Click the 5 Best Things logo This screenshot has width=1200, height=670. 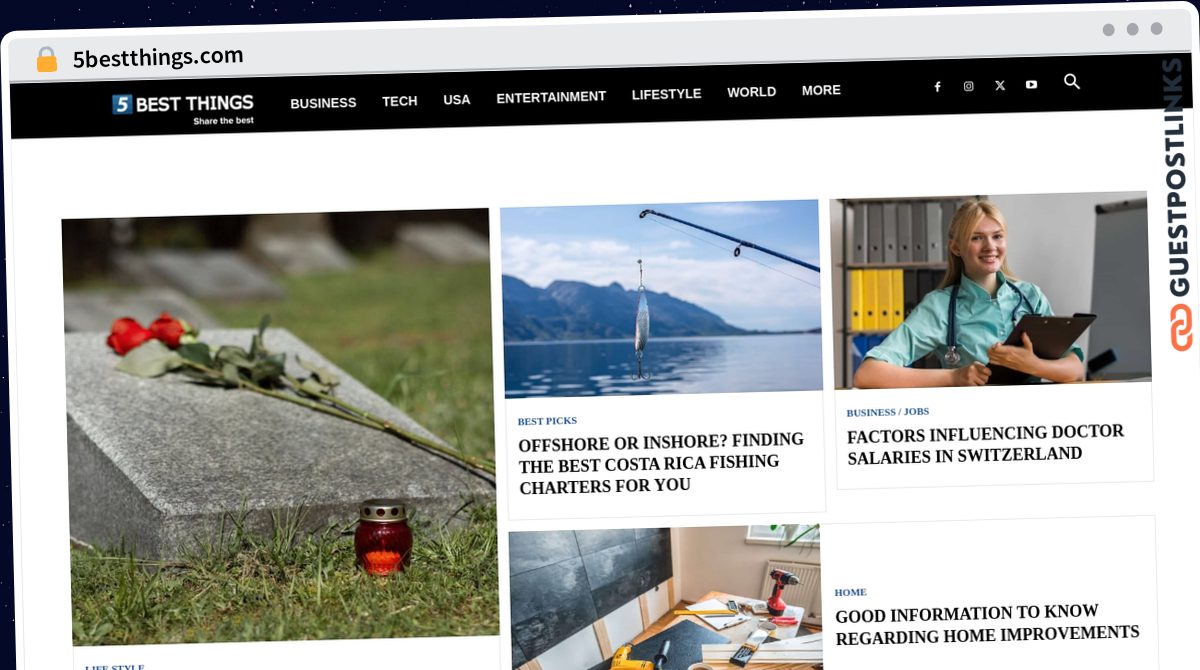183,107
